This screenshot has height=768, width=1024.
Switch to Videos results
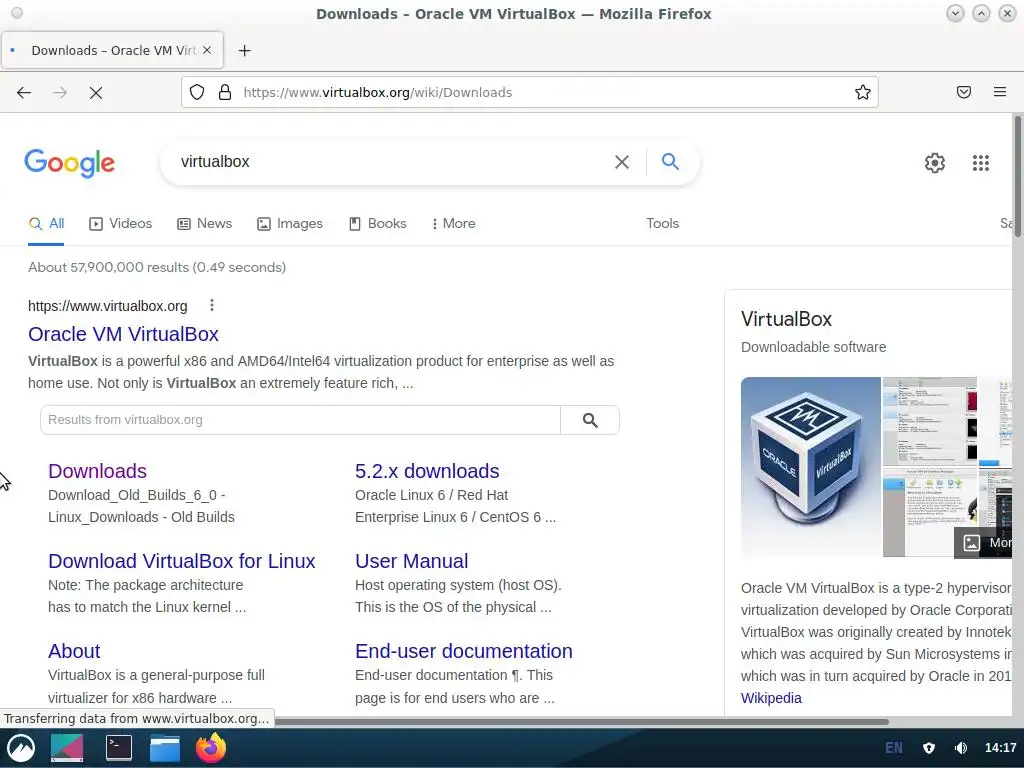121,223
